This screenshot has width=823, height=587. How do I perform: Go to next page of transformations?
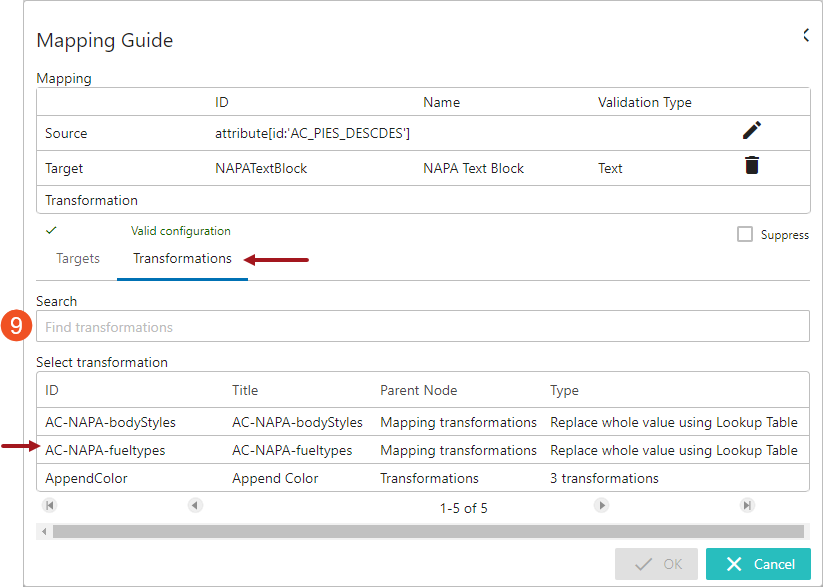pyautogui.click(x=602, y=506)
